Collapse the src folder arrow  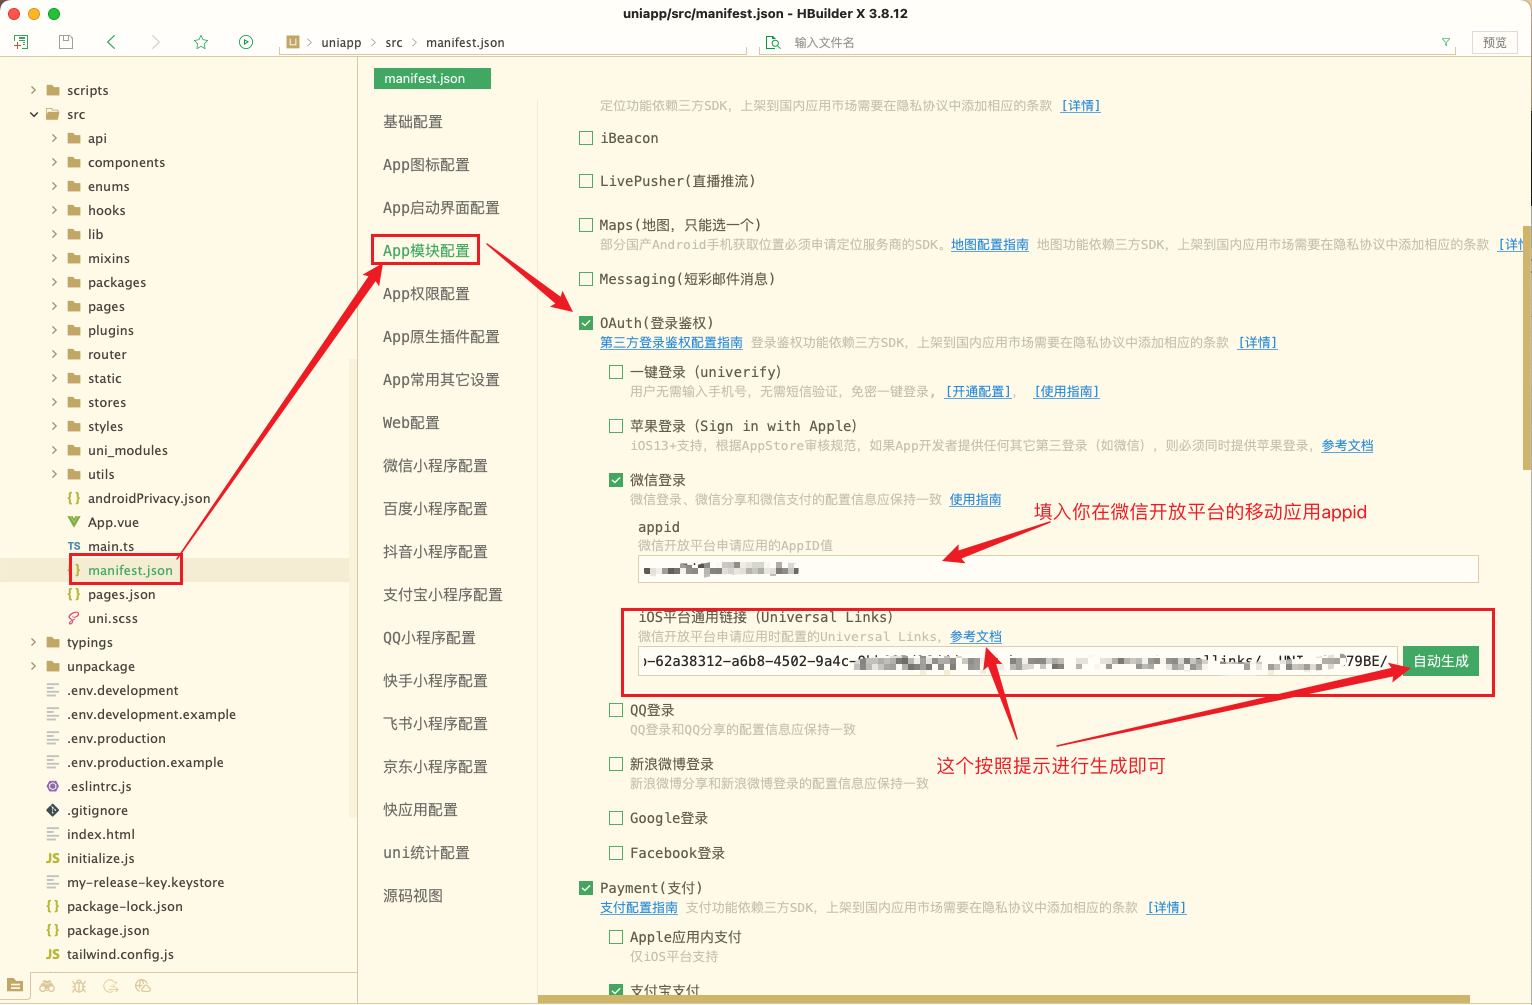(x=33, y=114)
